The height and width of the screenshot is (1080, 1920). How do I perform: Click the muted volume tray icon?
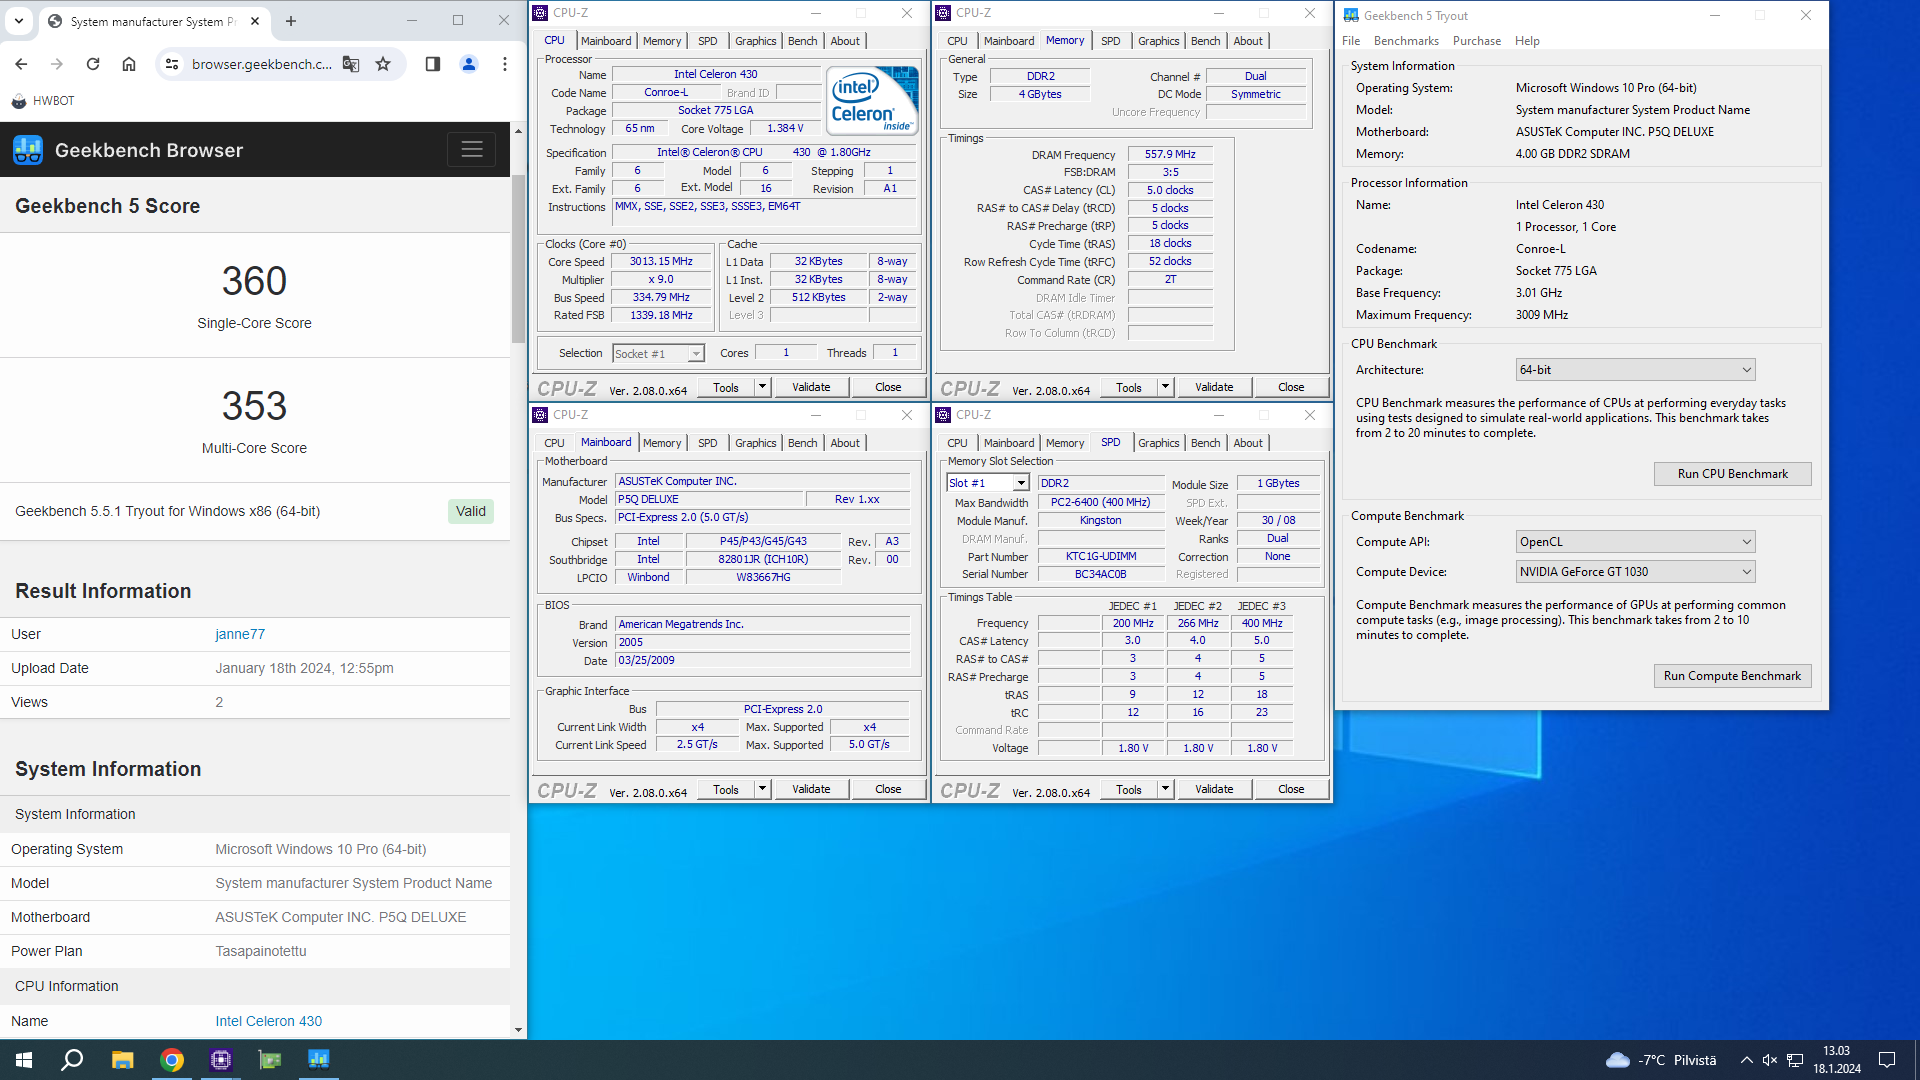pos(1770,1060)
